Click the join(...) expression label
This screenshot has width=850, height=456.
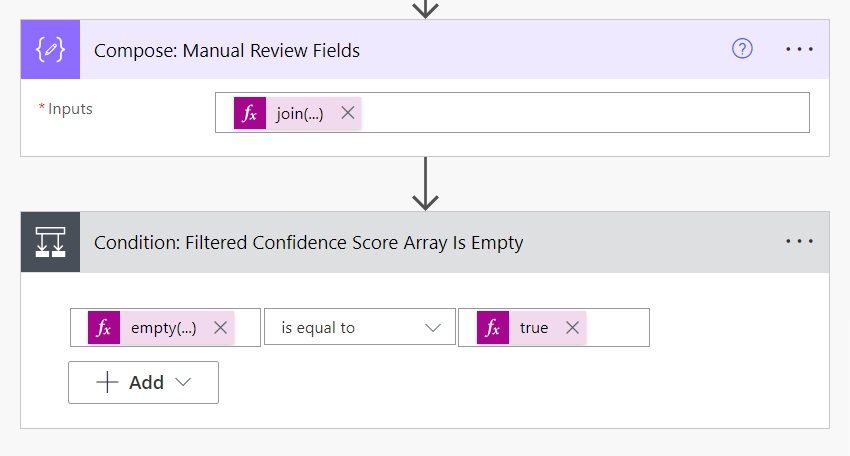point(300,113)
